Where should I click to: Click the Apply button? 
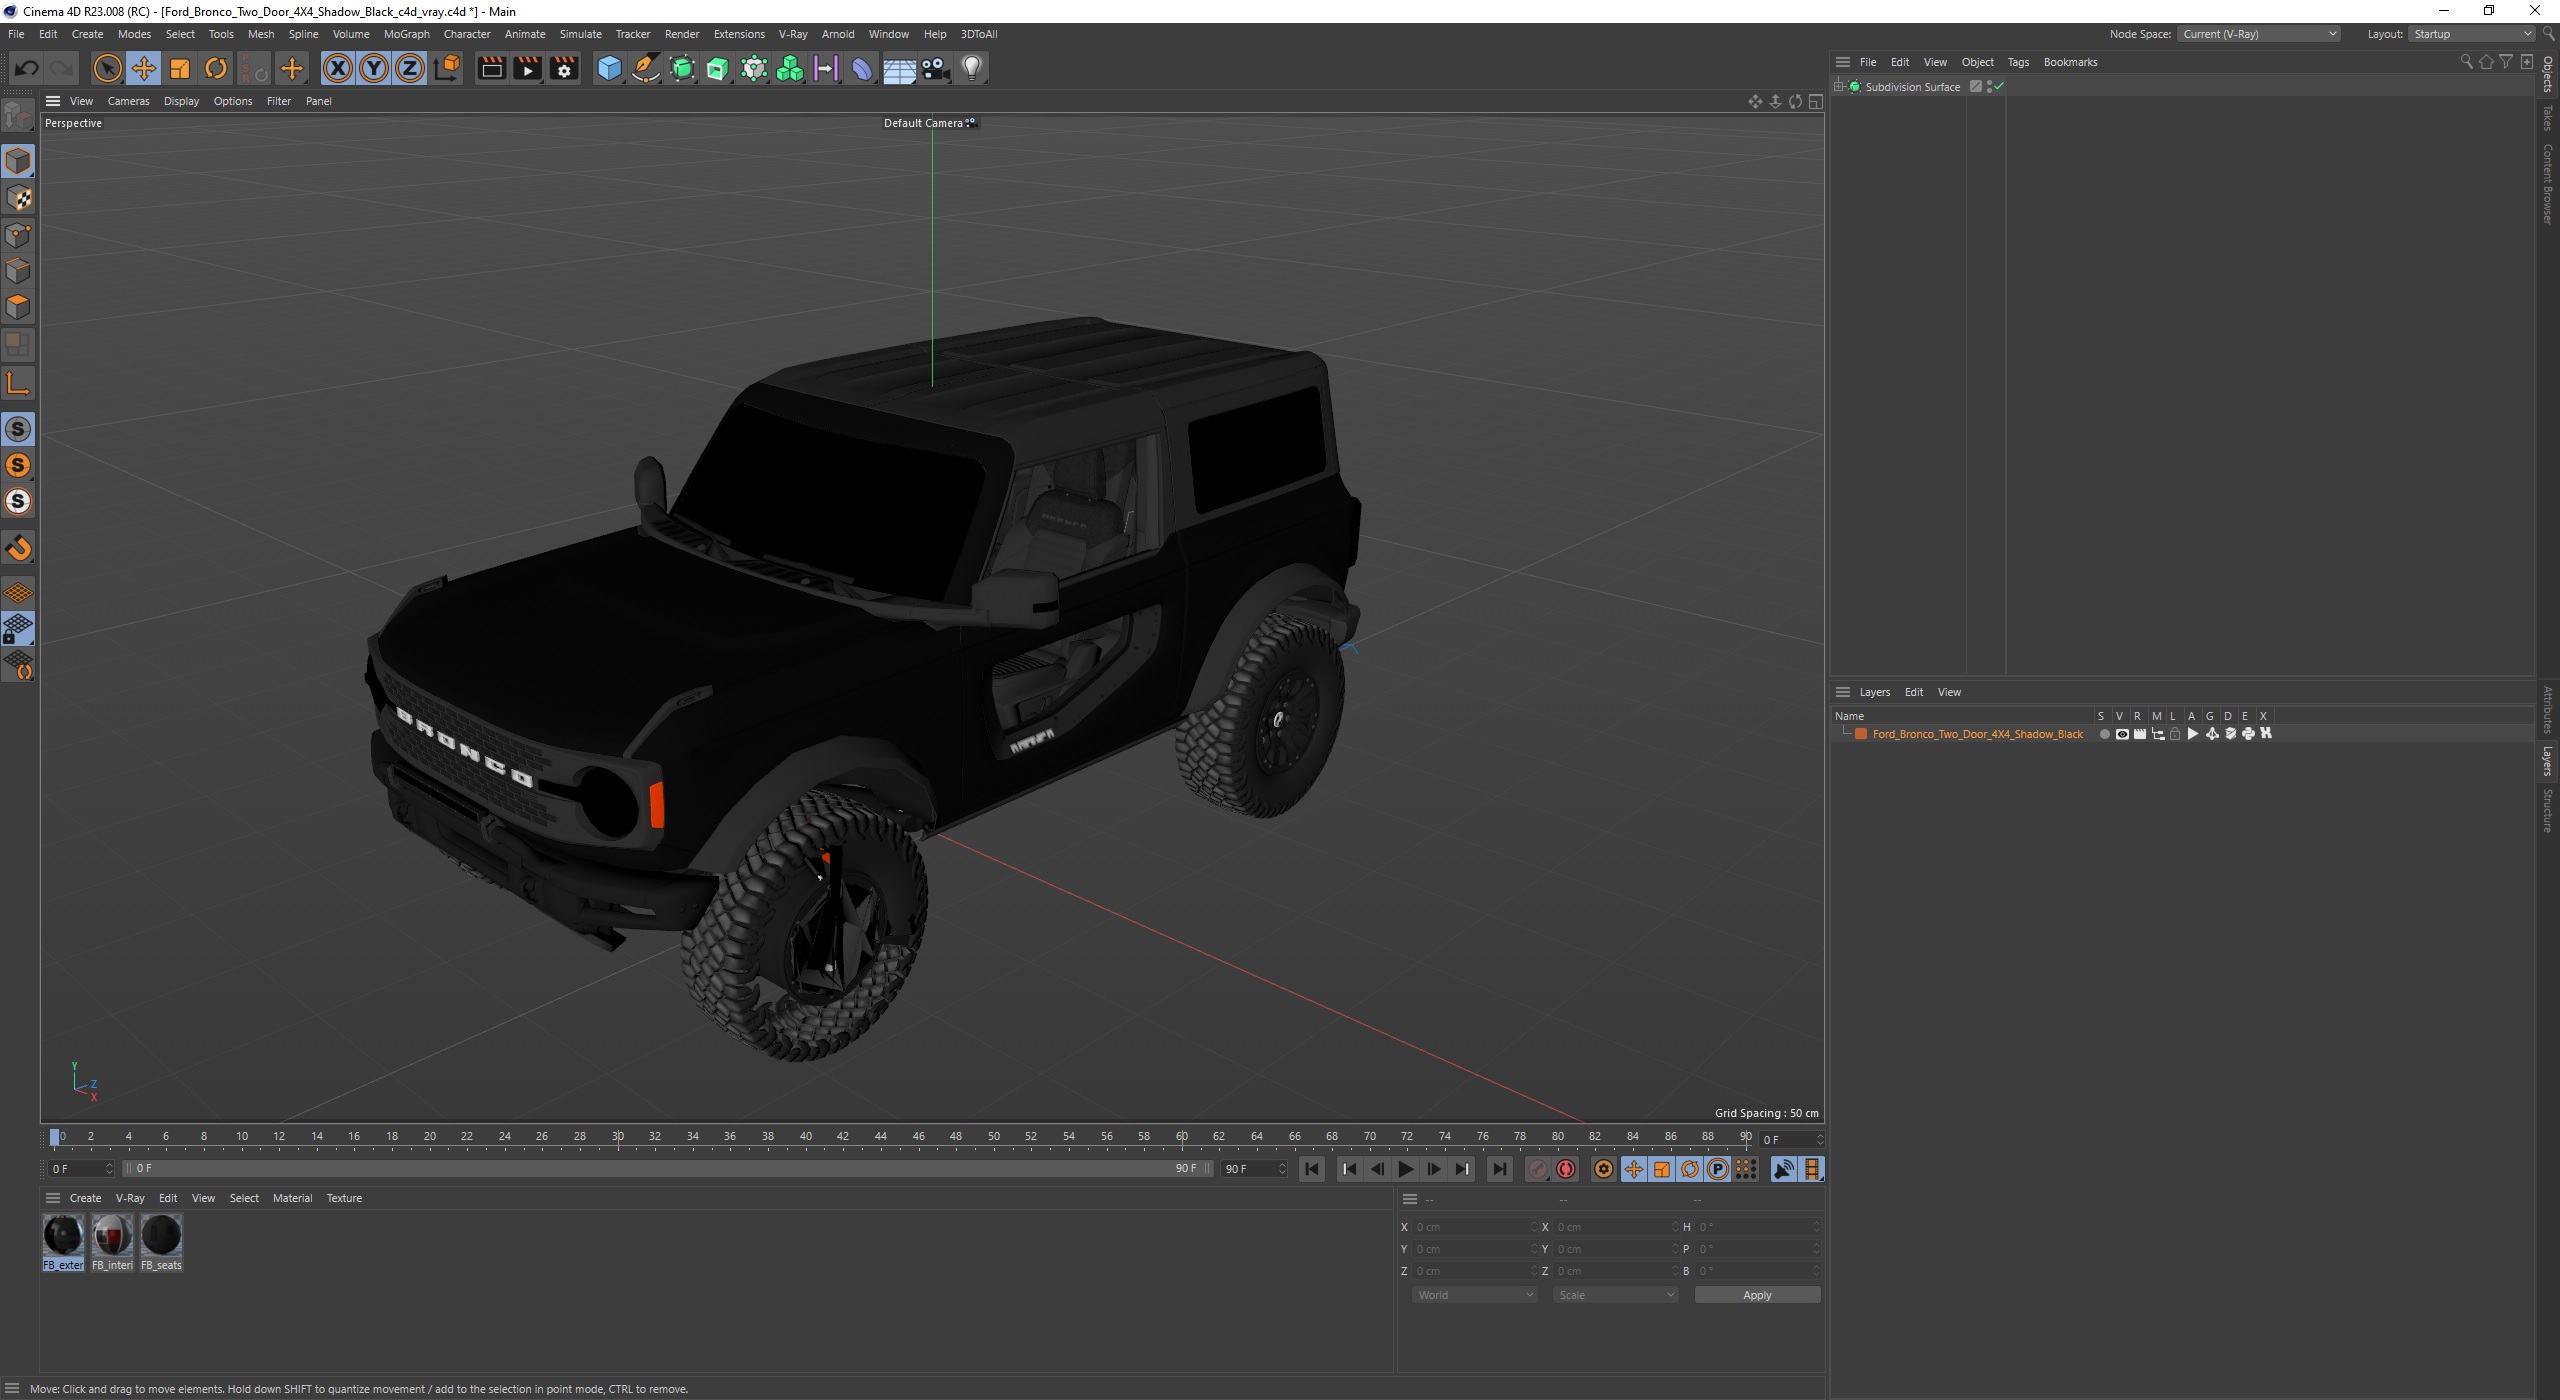(x=1757, y=1295)
